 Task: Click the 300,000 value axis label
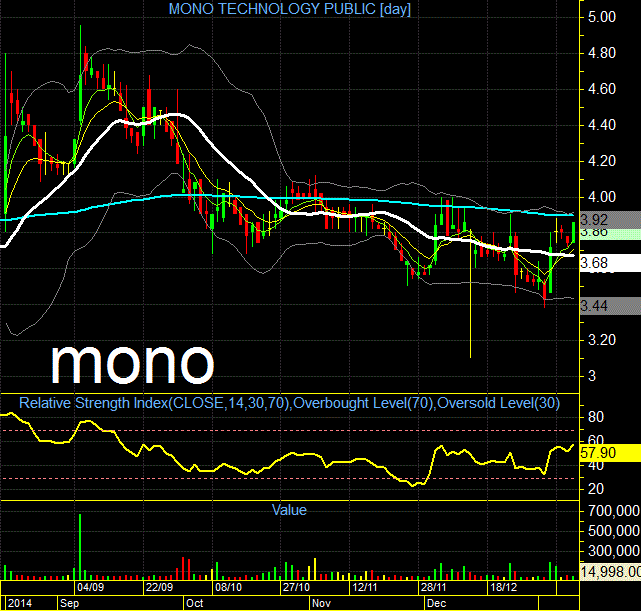point(614,551)
